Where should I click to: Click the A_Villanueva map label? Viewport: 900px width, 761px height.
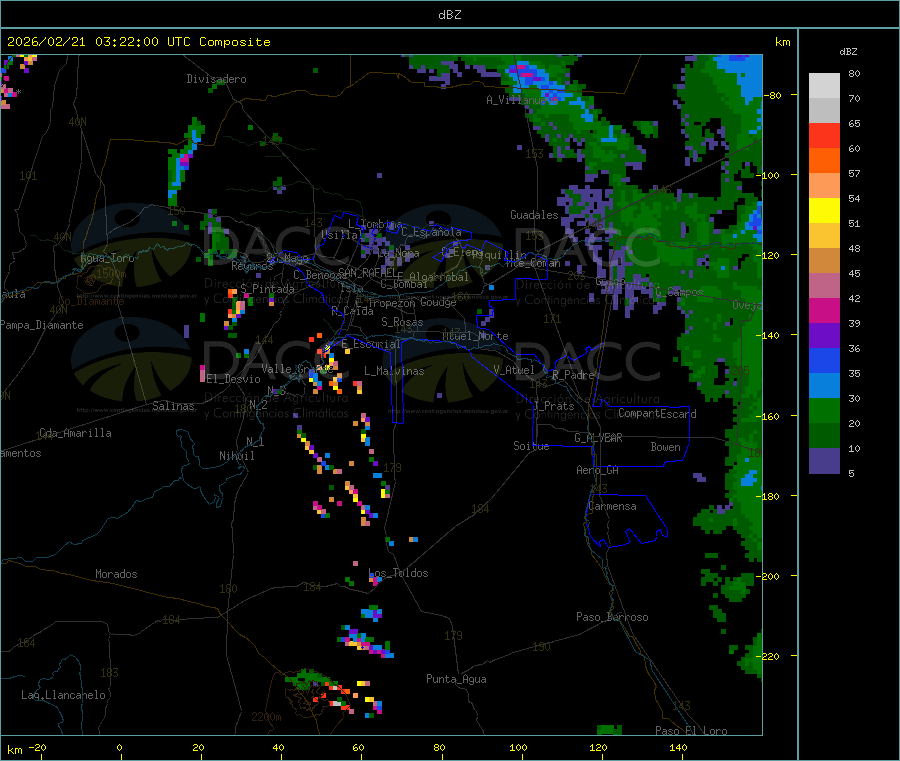pyautogui.click(x=522, y=100)
